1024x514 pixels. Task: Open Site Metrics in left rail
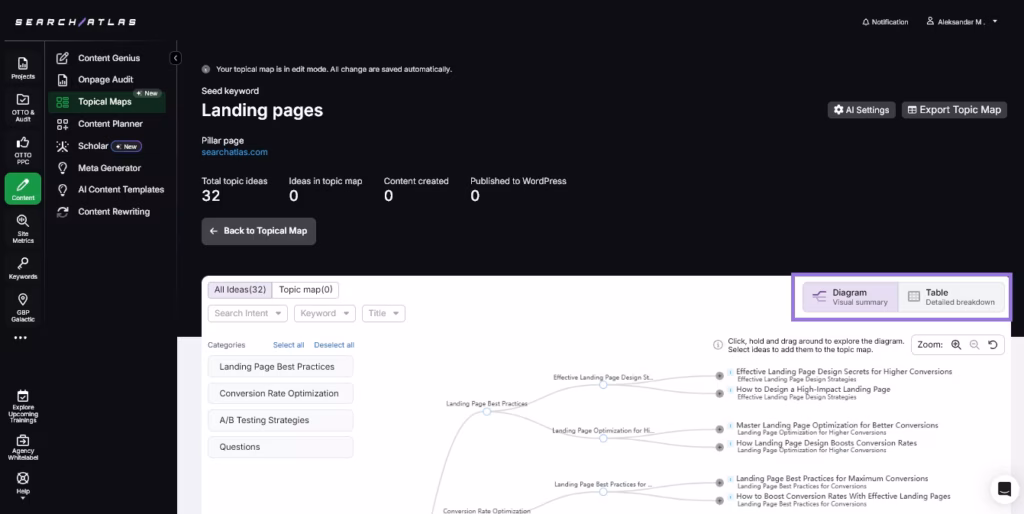22,227
